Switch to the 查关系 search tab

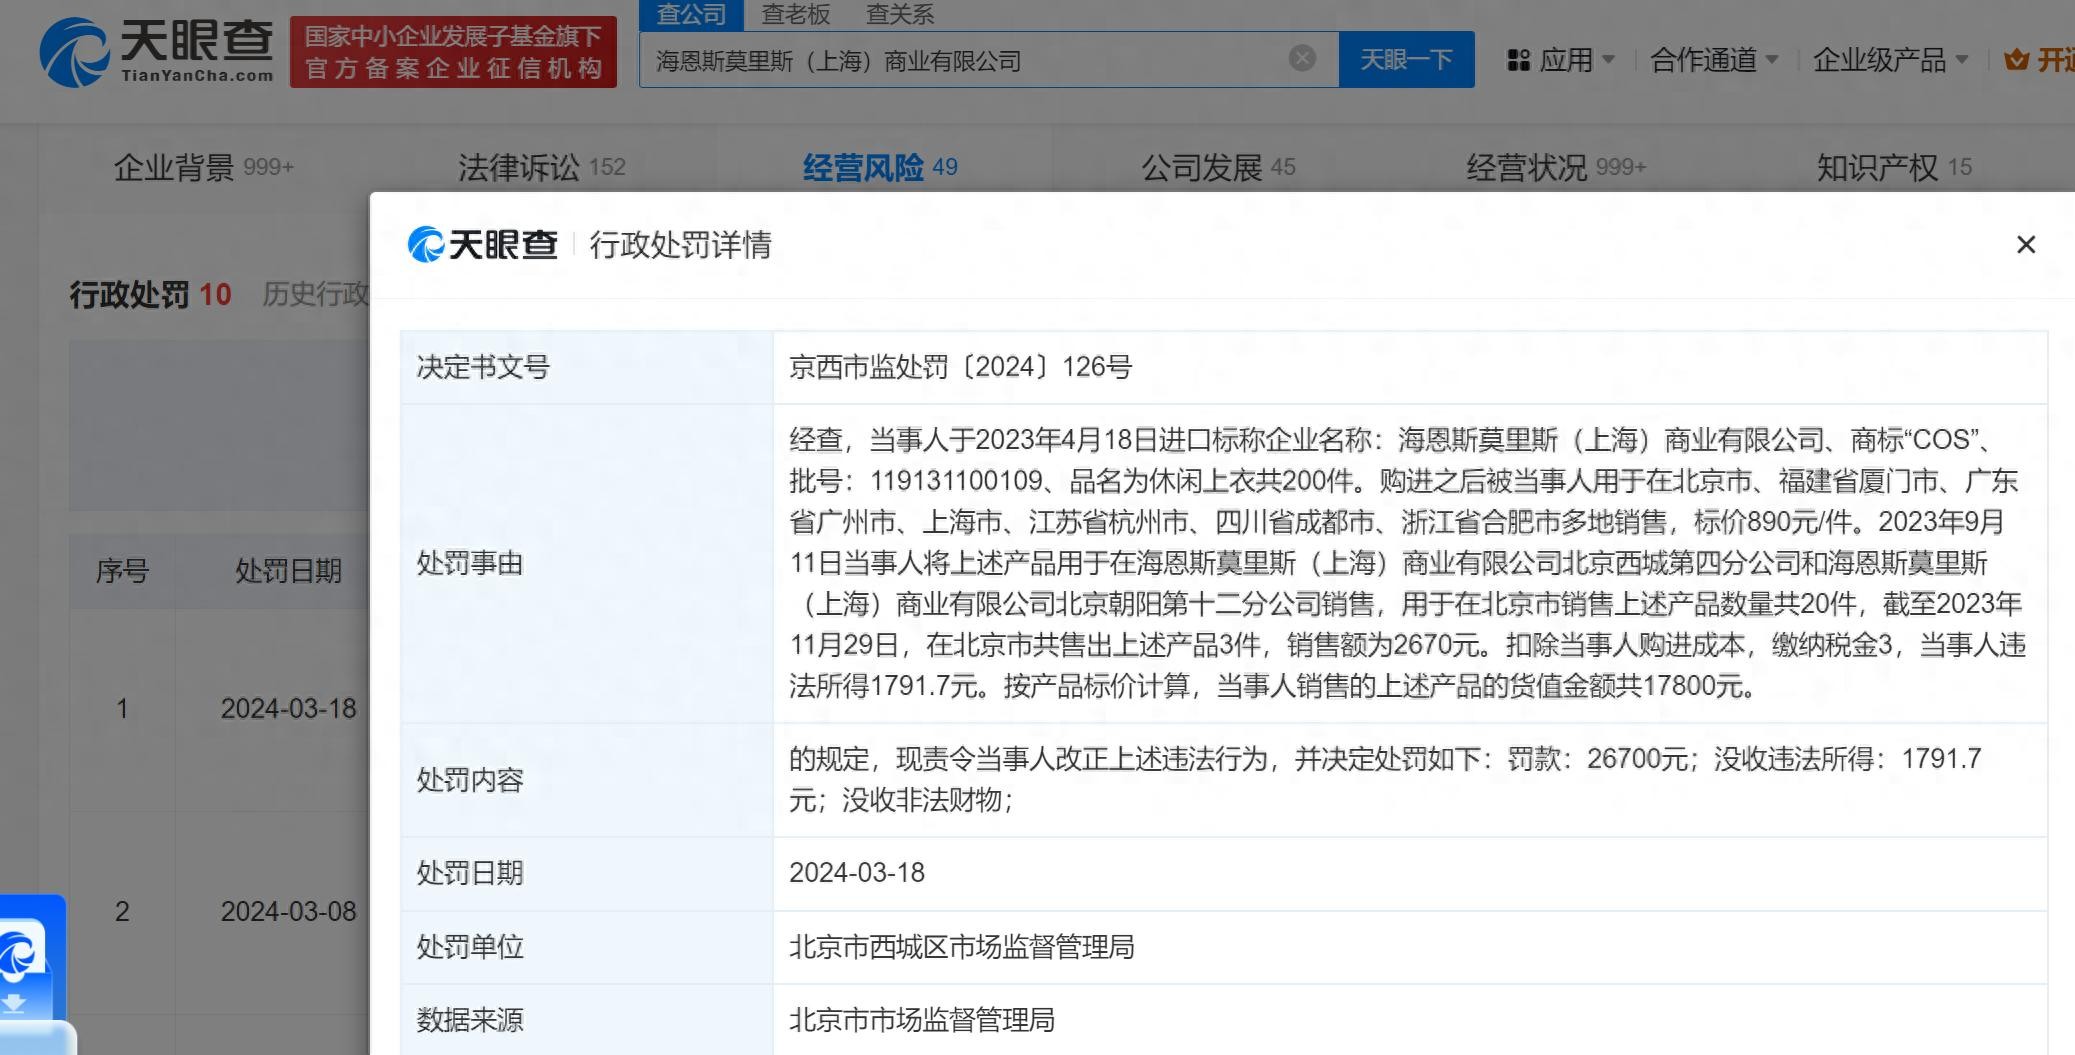[x=899, y=14]
